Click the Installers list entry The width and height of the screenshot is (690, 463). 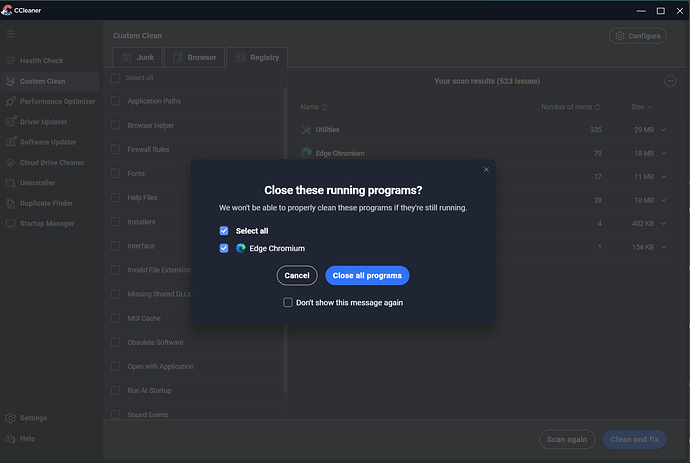click(x=141, y=222)
